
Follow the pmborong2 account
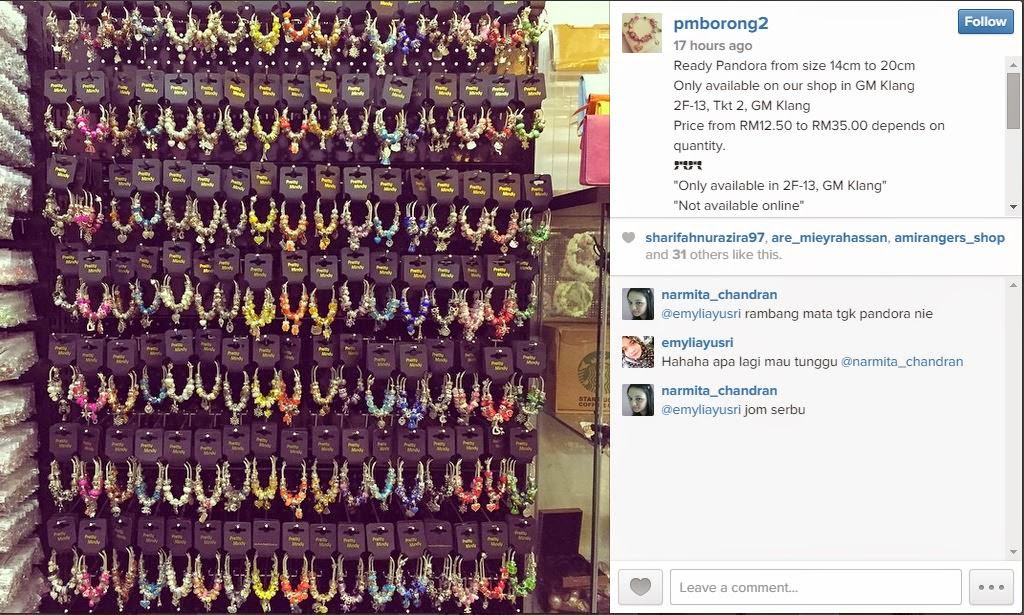point(985,22)
